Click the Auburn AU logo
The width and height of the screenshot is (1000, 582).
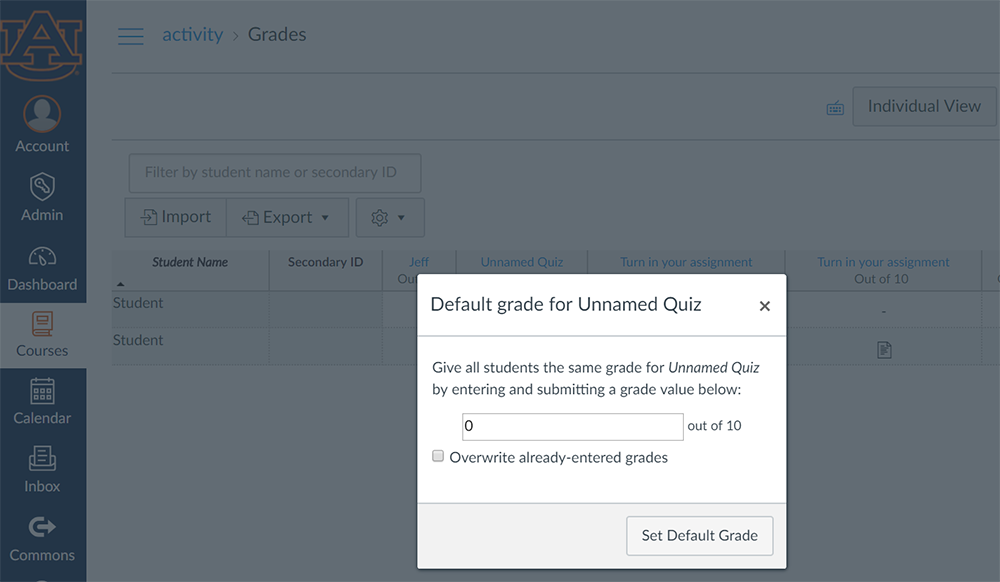tap(42, 45)
